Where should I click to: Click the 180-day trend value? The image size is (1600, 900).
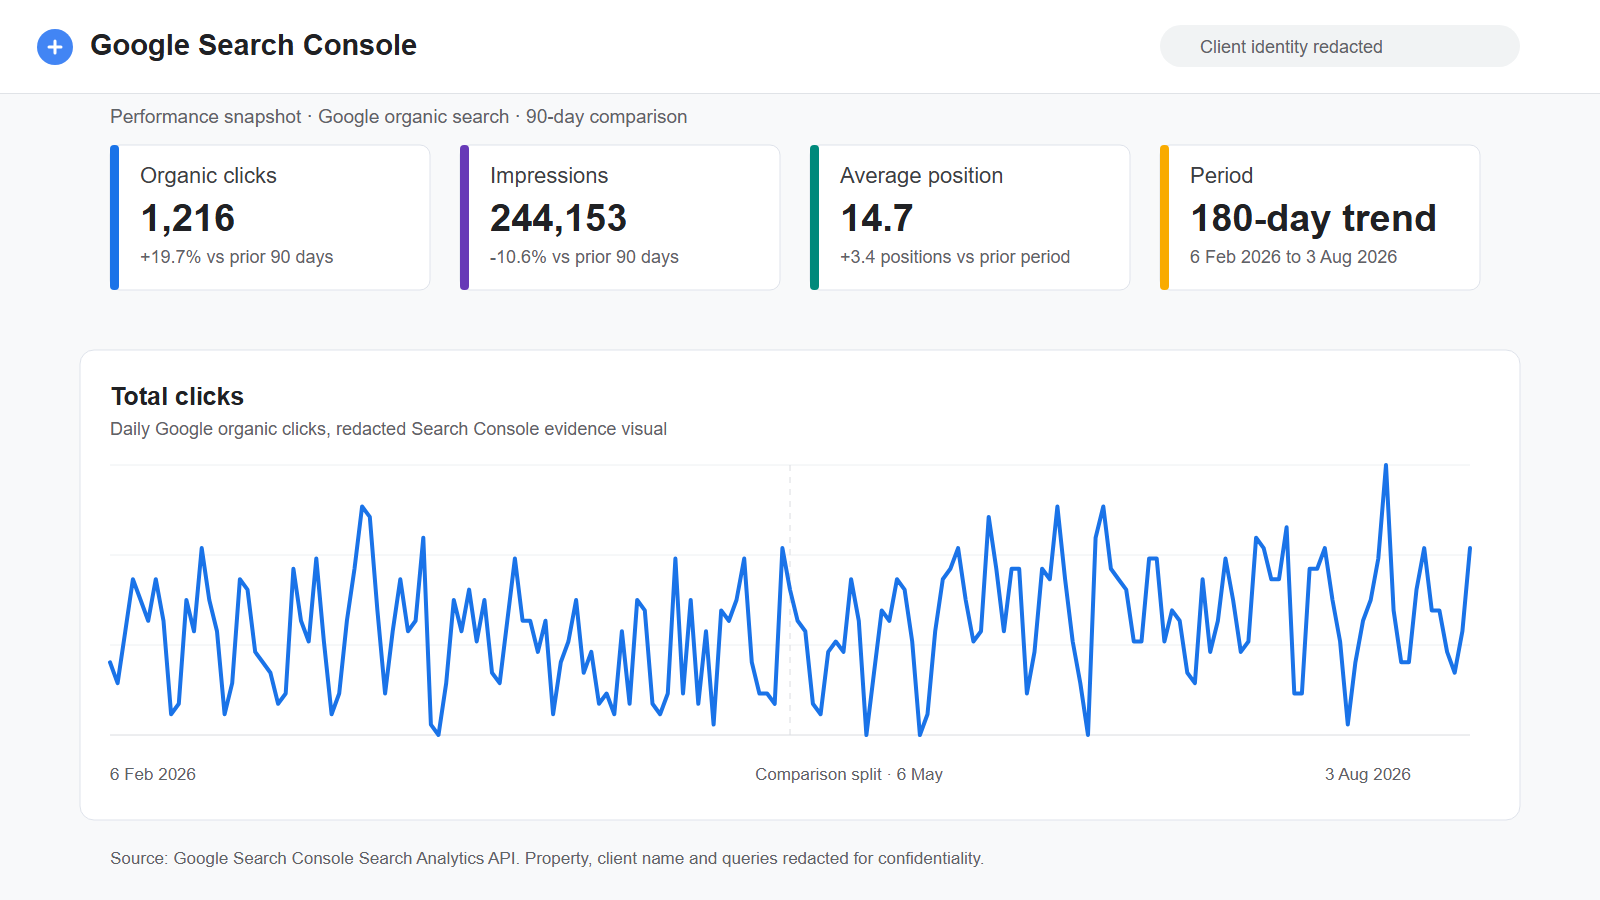pos(1313,218)
